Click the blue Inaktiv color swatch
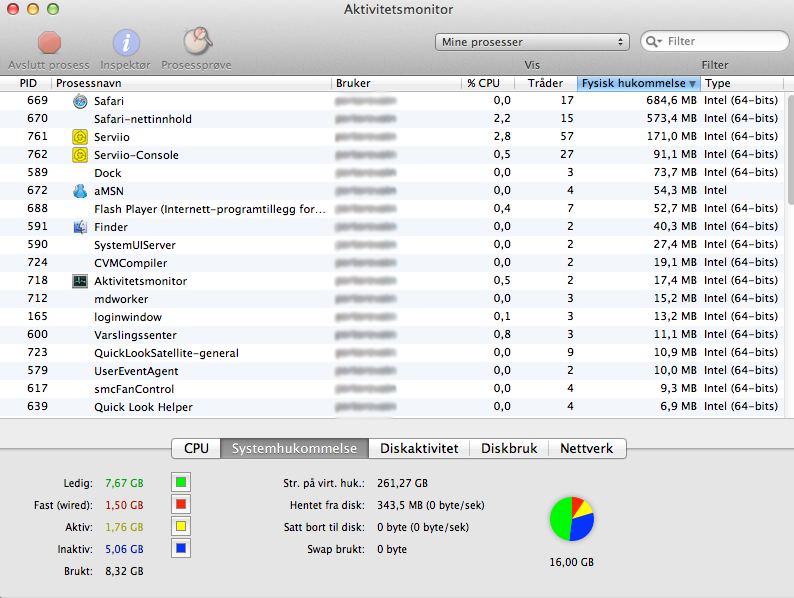794x598 pixels. pyautogui.click(x=181, y=548)
